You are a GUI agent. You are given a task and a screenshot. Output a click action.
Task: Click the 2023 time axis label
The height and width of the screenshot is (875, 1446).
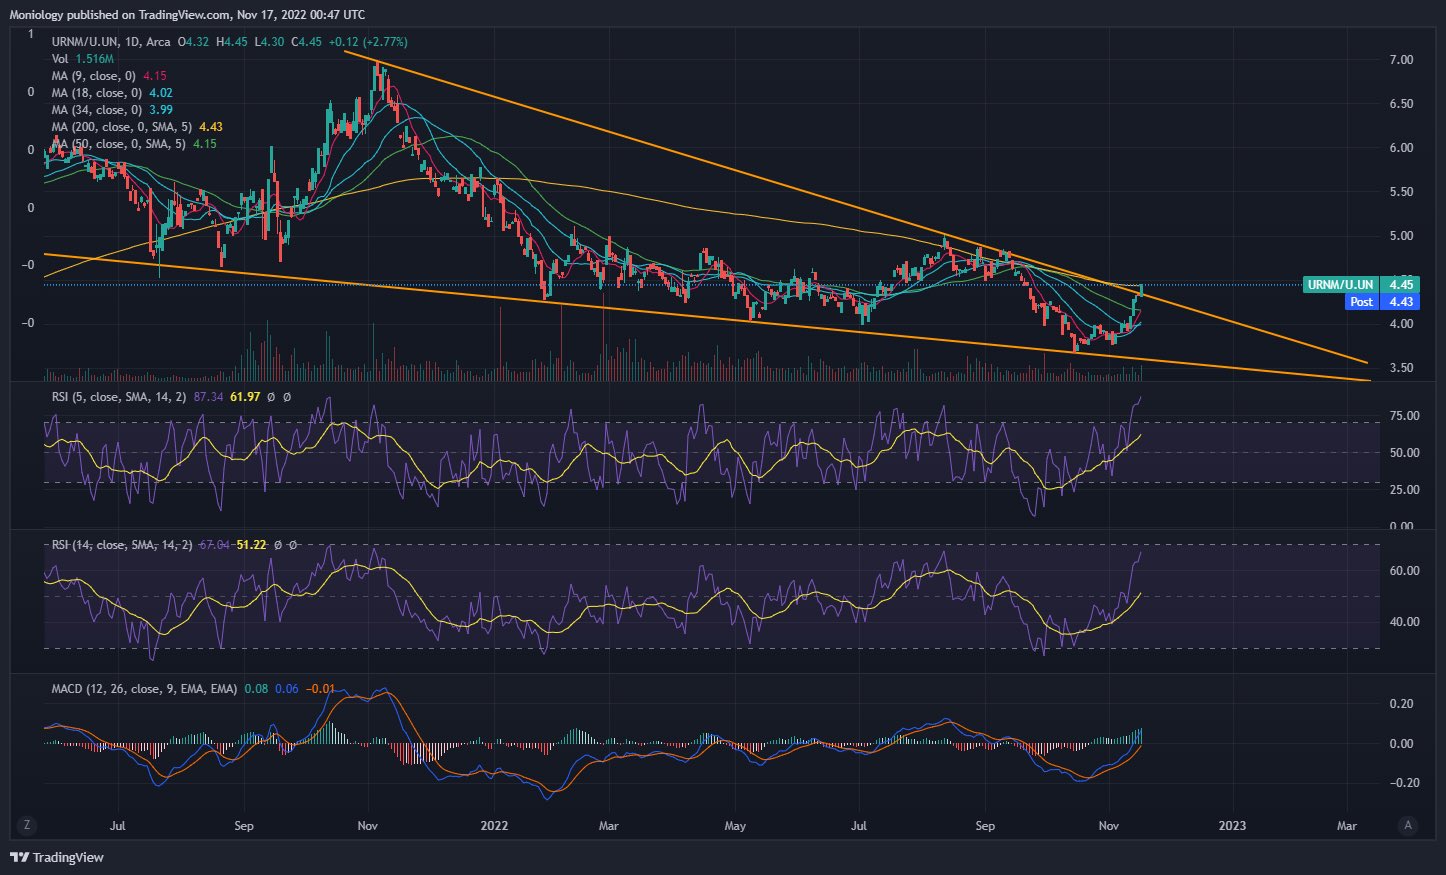(x=1232, y=826)
